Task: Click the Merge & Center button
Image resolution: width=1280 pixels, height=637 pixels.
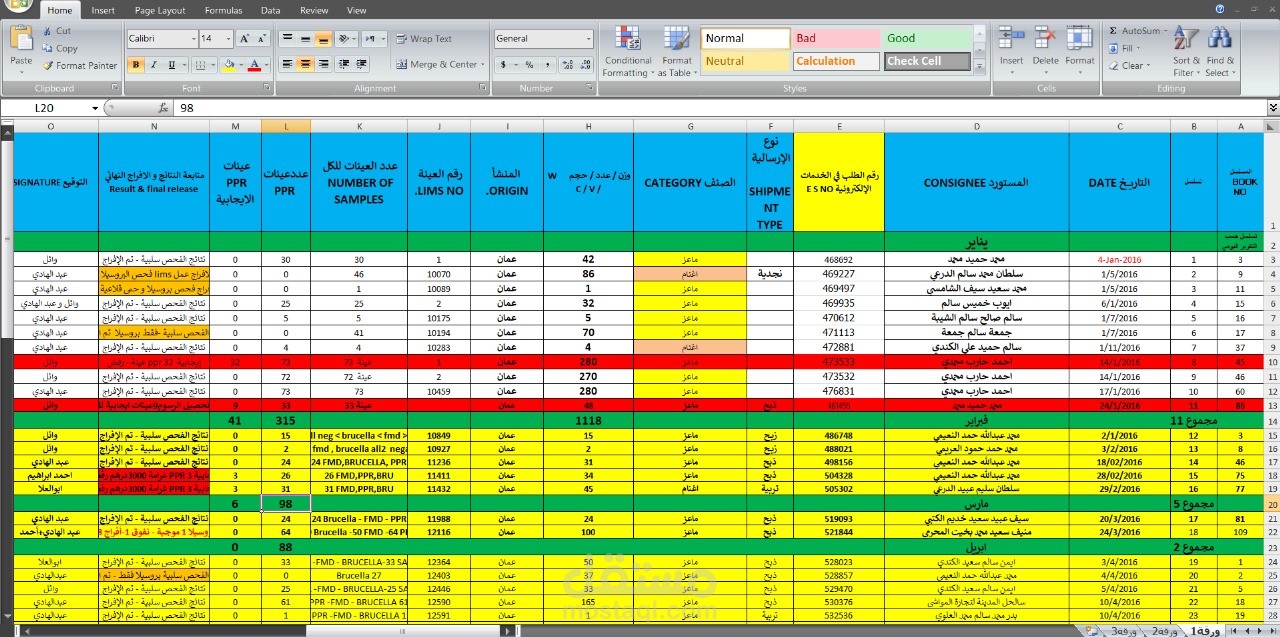Action: (438, 65)
